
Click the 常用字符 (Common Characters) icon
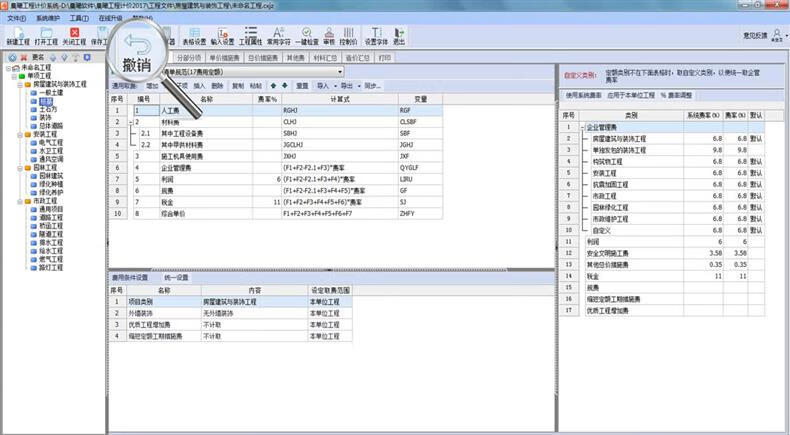tap(278, 35)
